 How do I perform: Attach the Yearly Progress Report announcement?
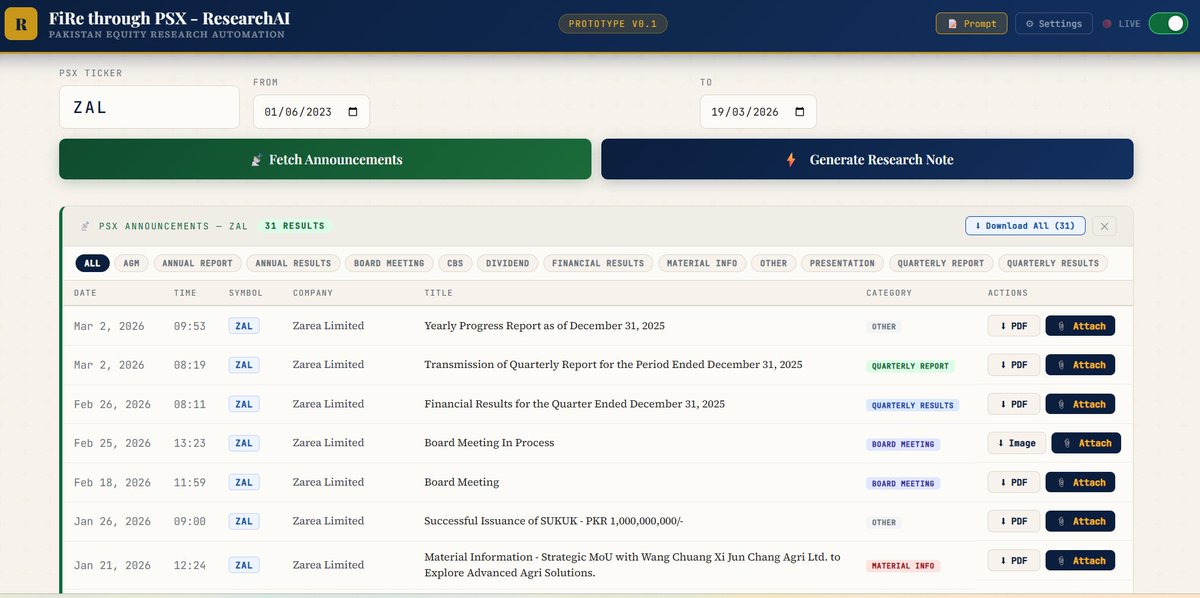tap(1080, 326)
